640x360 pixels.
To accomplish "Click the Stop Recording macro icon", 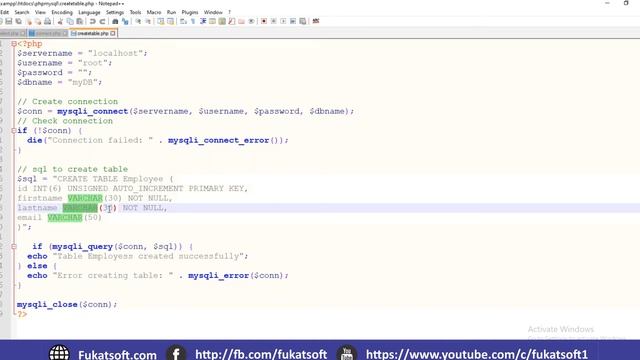I will coord(273,21).
